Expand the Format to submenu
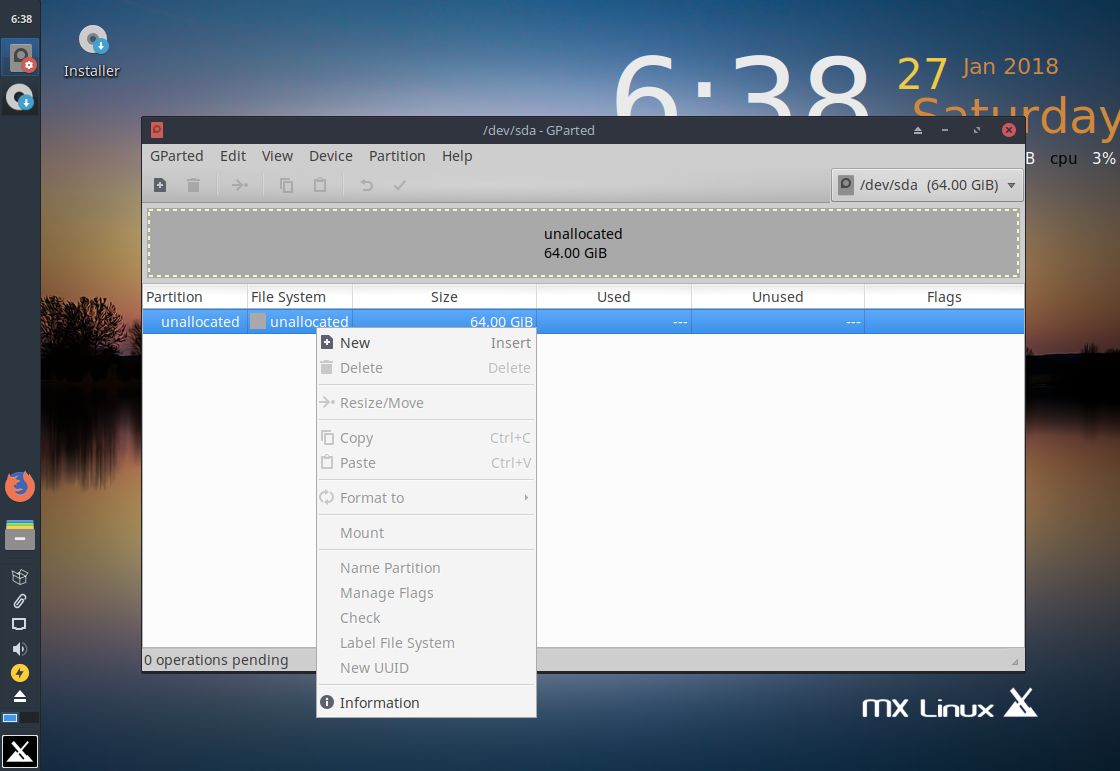Image resolution: width=1120 pixels, height=771 pixels. (426, 498)
